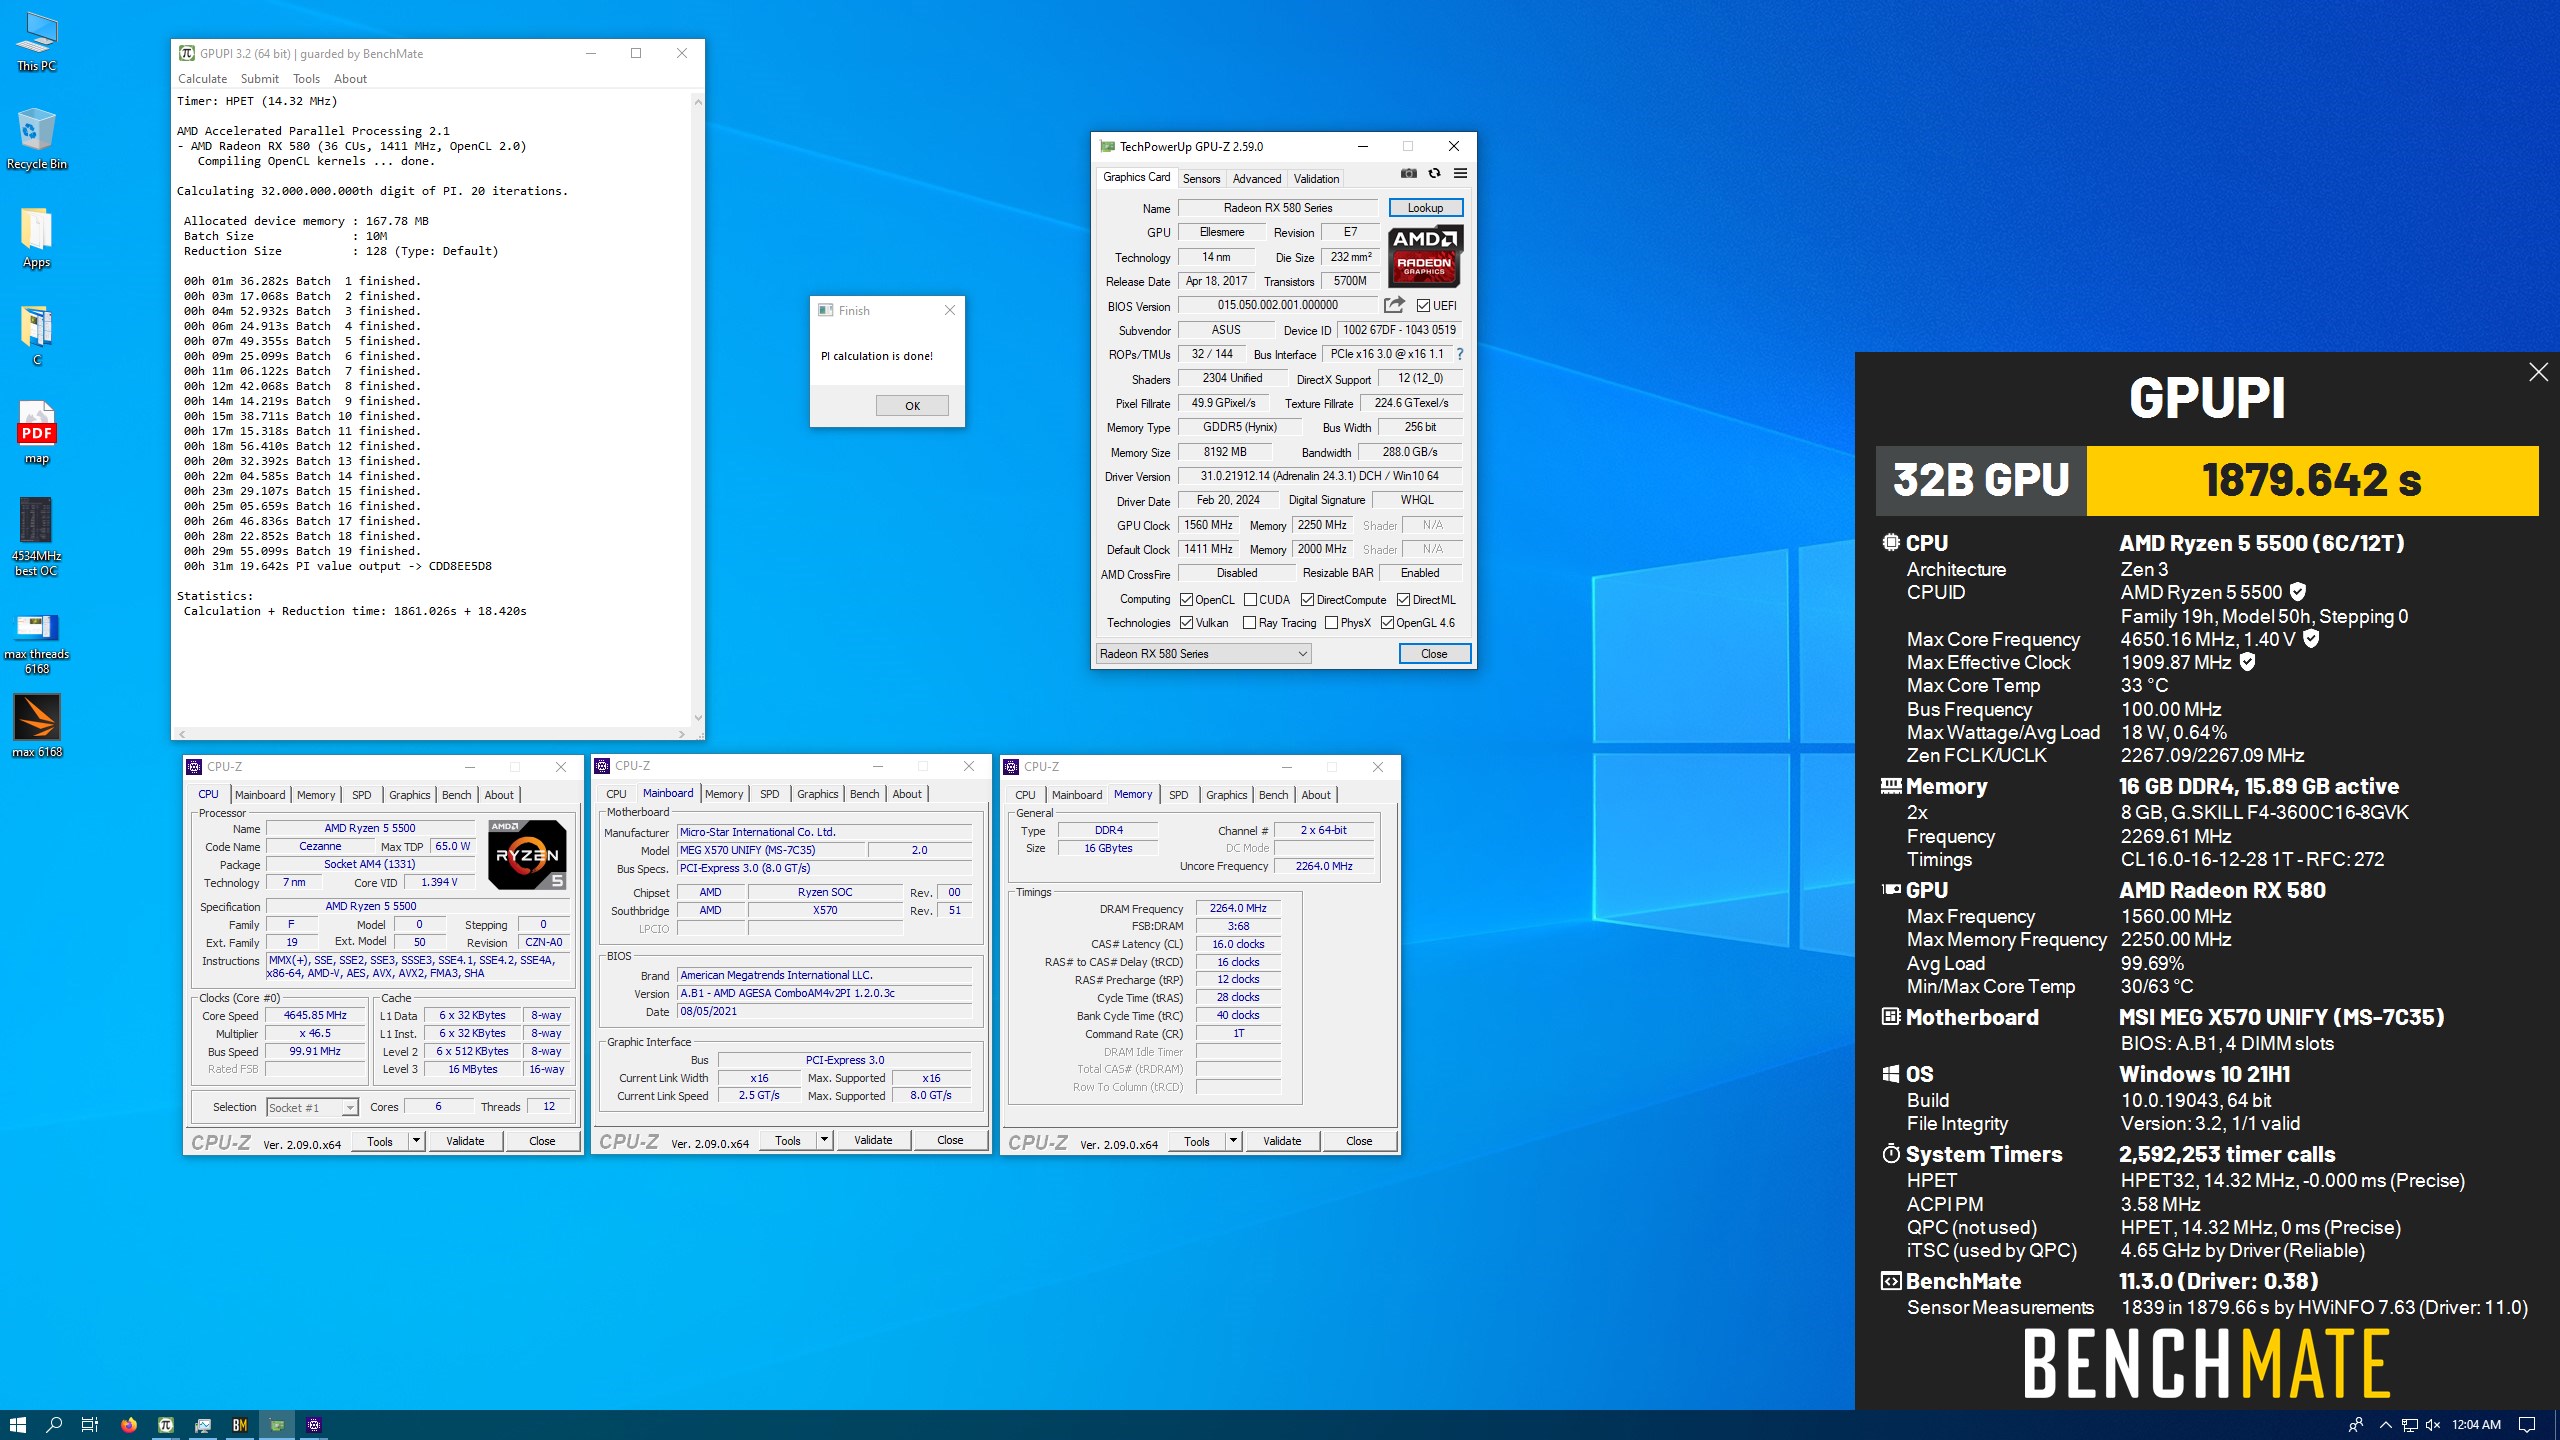
Task: Open the Calculate menu in GPUPI
Action: coord(203,79)
